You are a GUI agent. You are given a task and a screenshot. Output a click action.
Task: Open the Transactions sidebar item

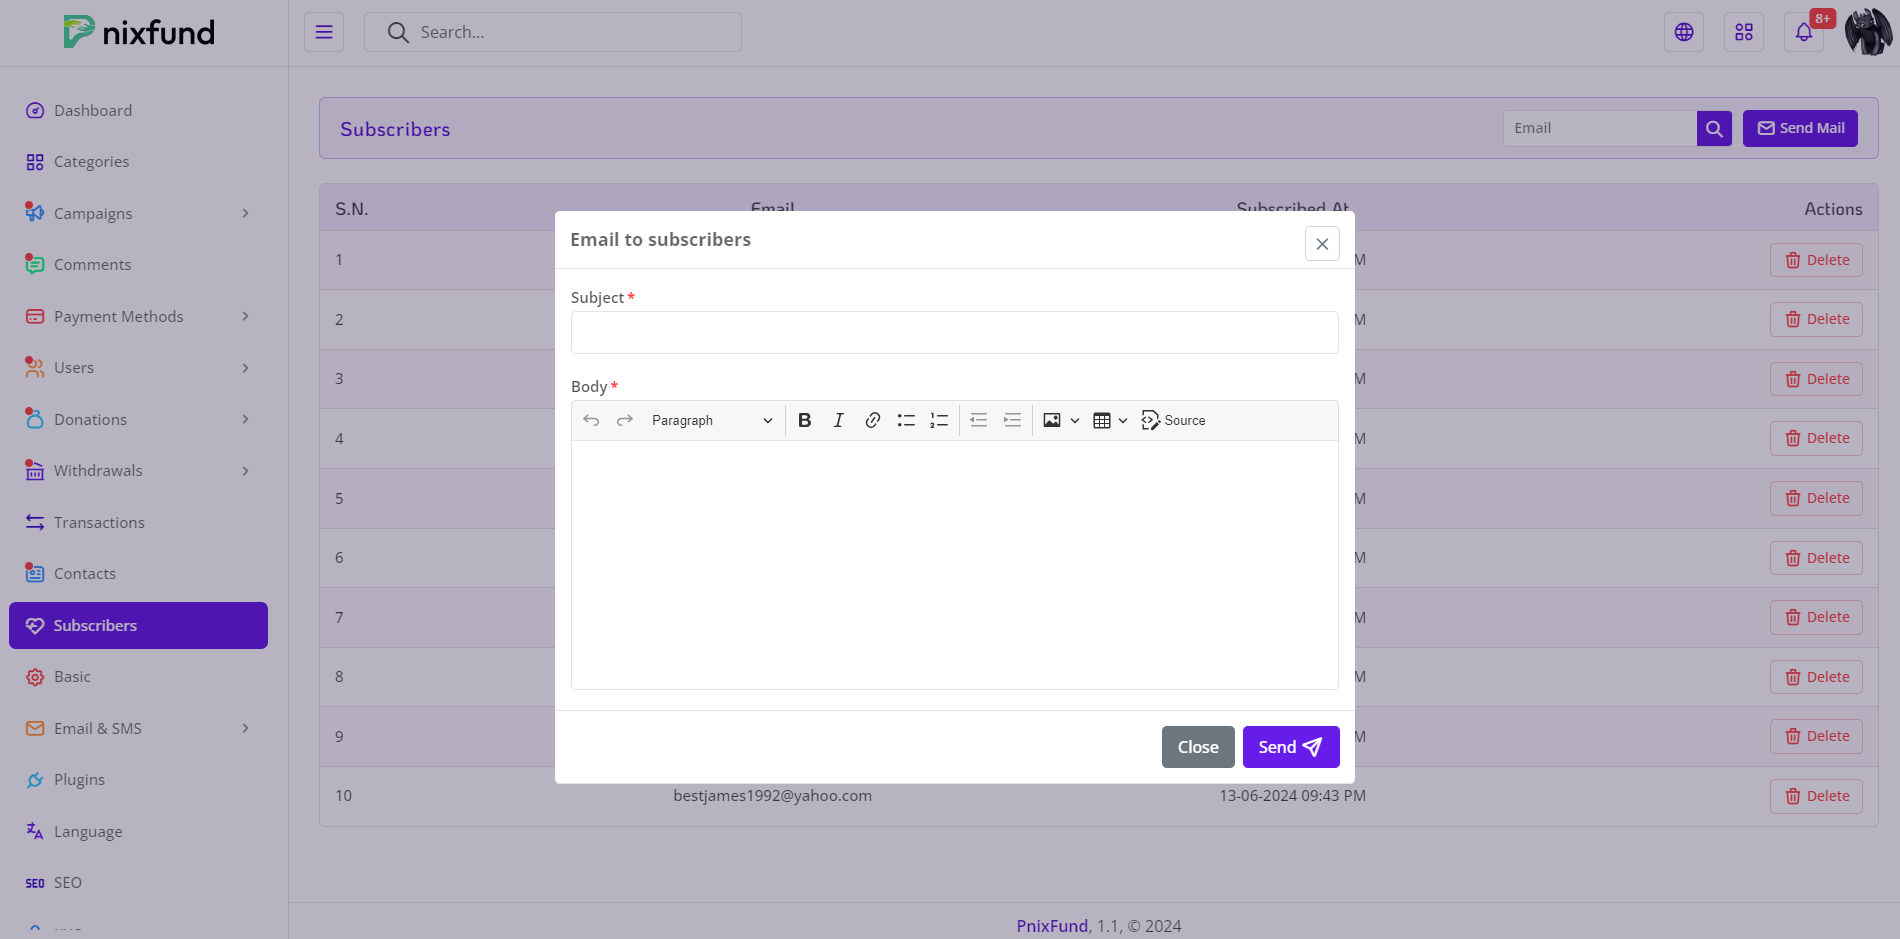point(99,523)
